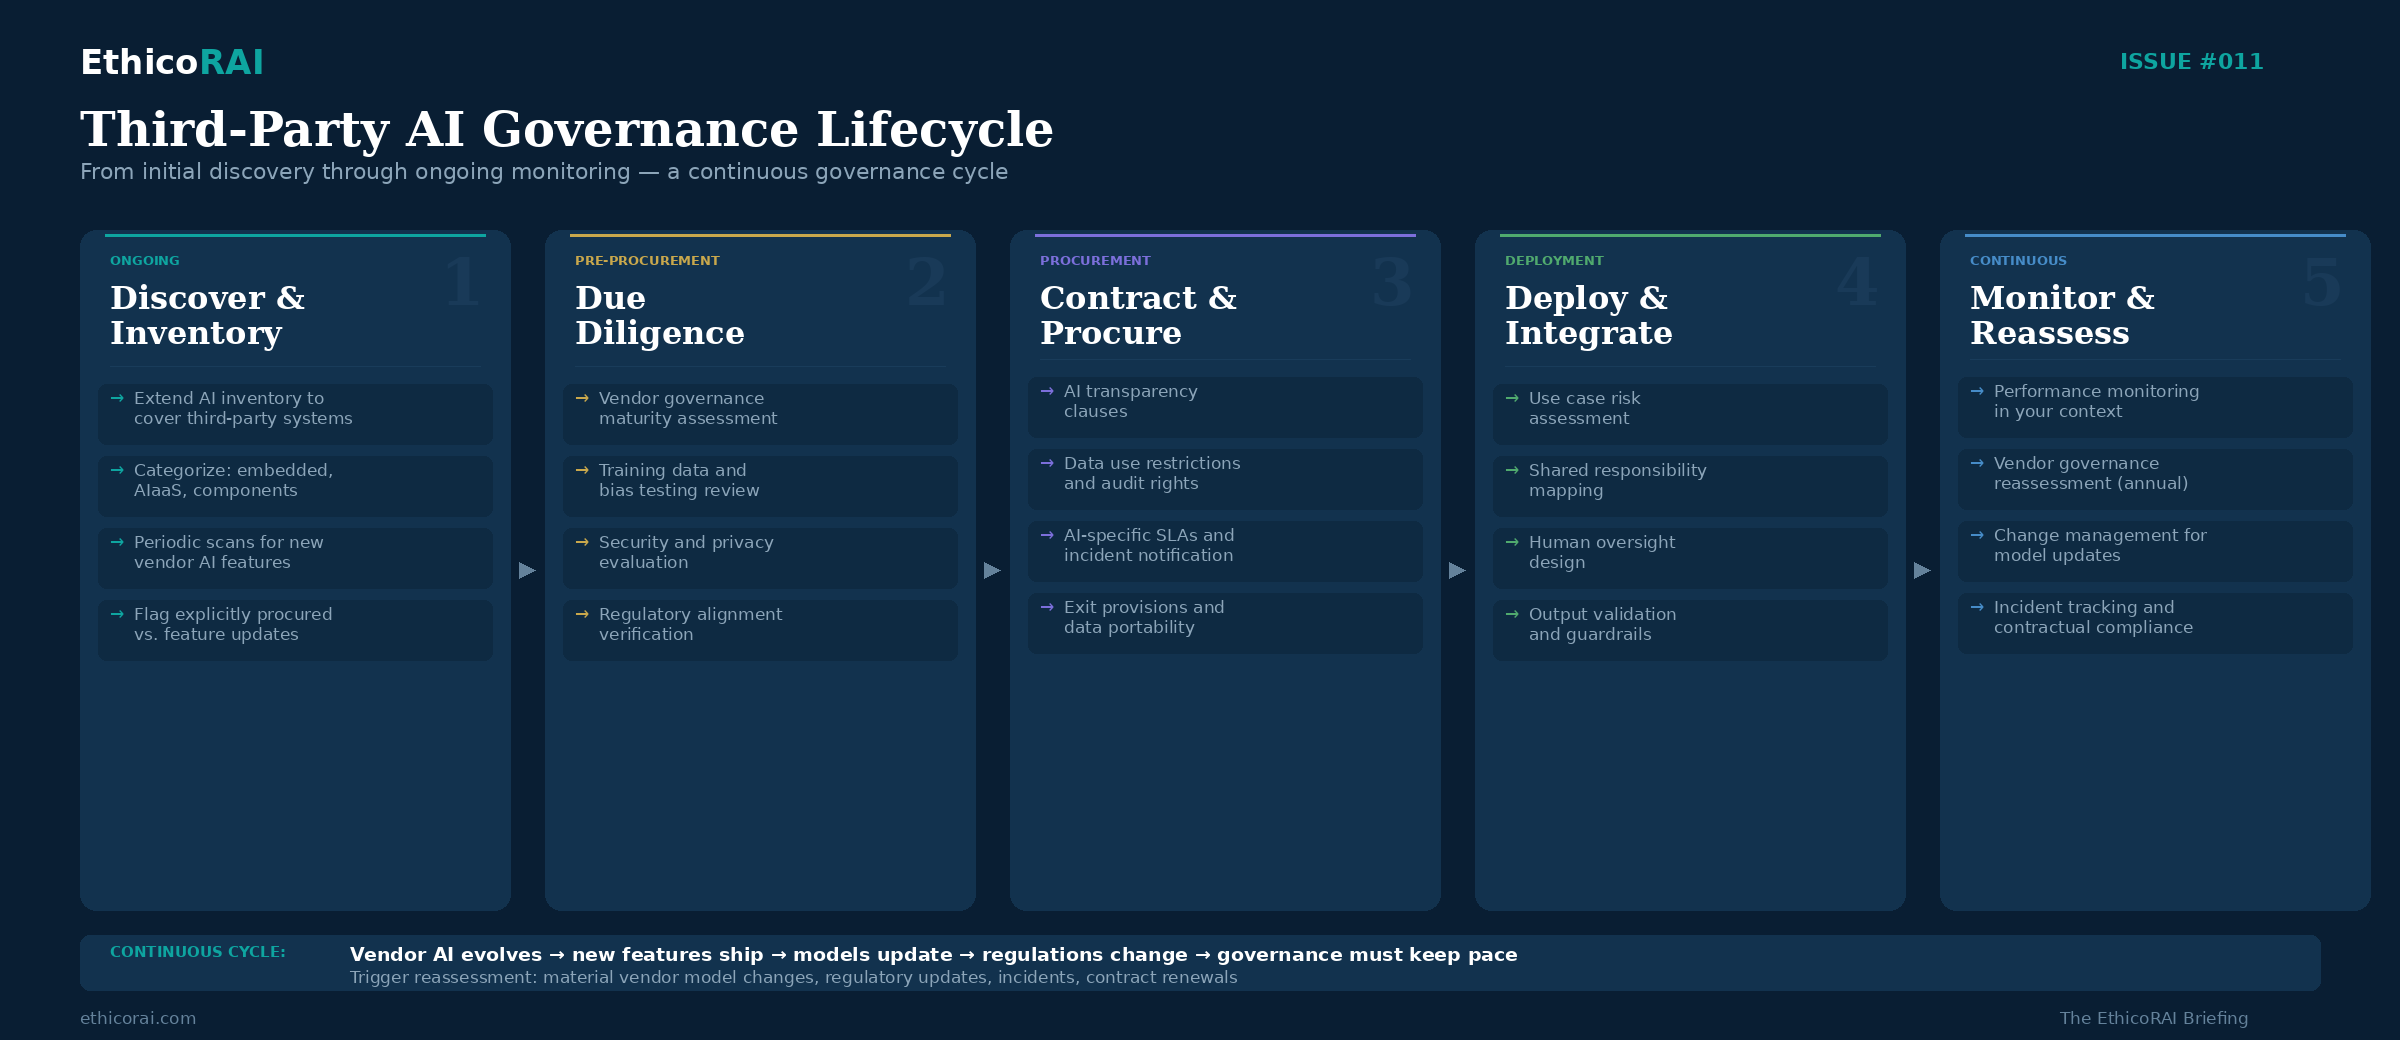Click the arrow icon beside 'Human oversight design'

[1512, 542]
